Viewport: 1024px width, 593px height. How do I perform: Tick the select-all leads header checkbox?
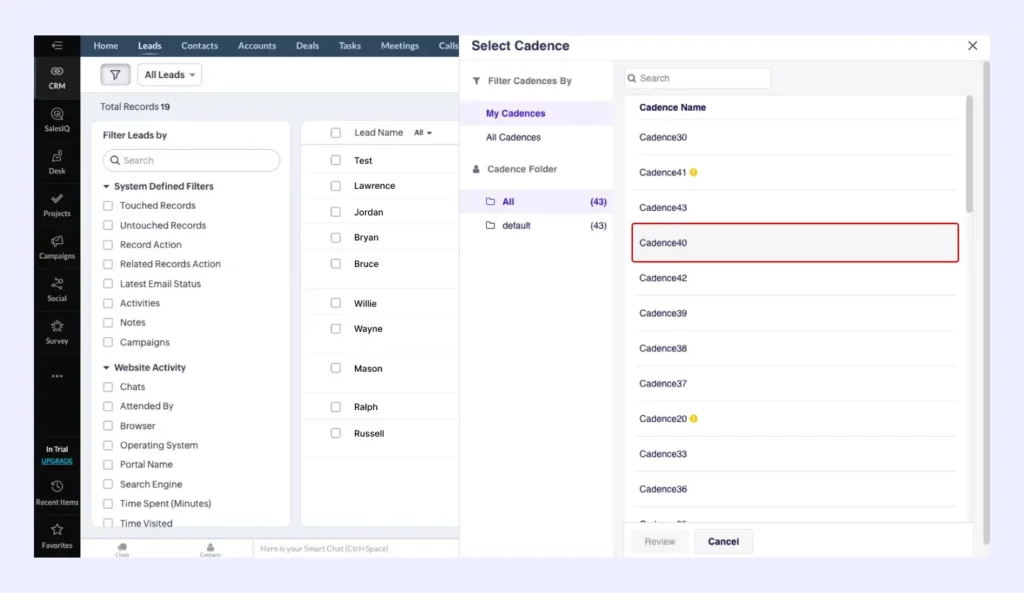click(x=336, y=133)
